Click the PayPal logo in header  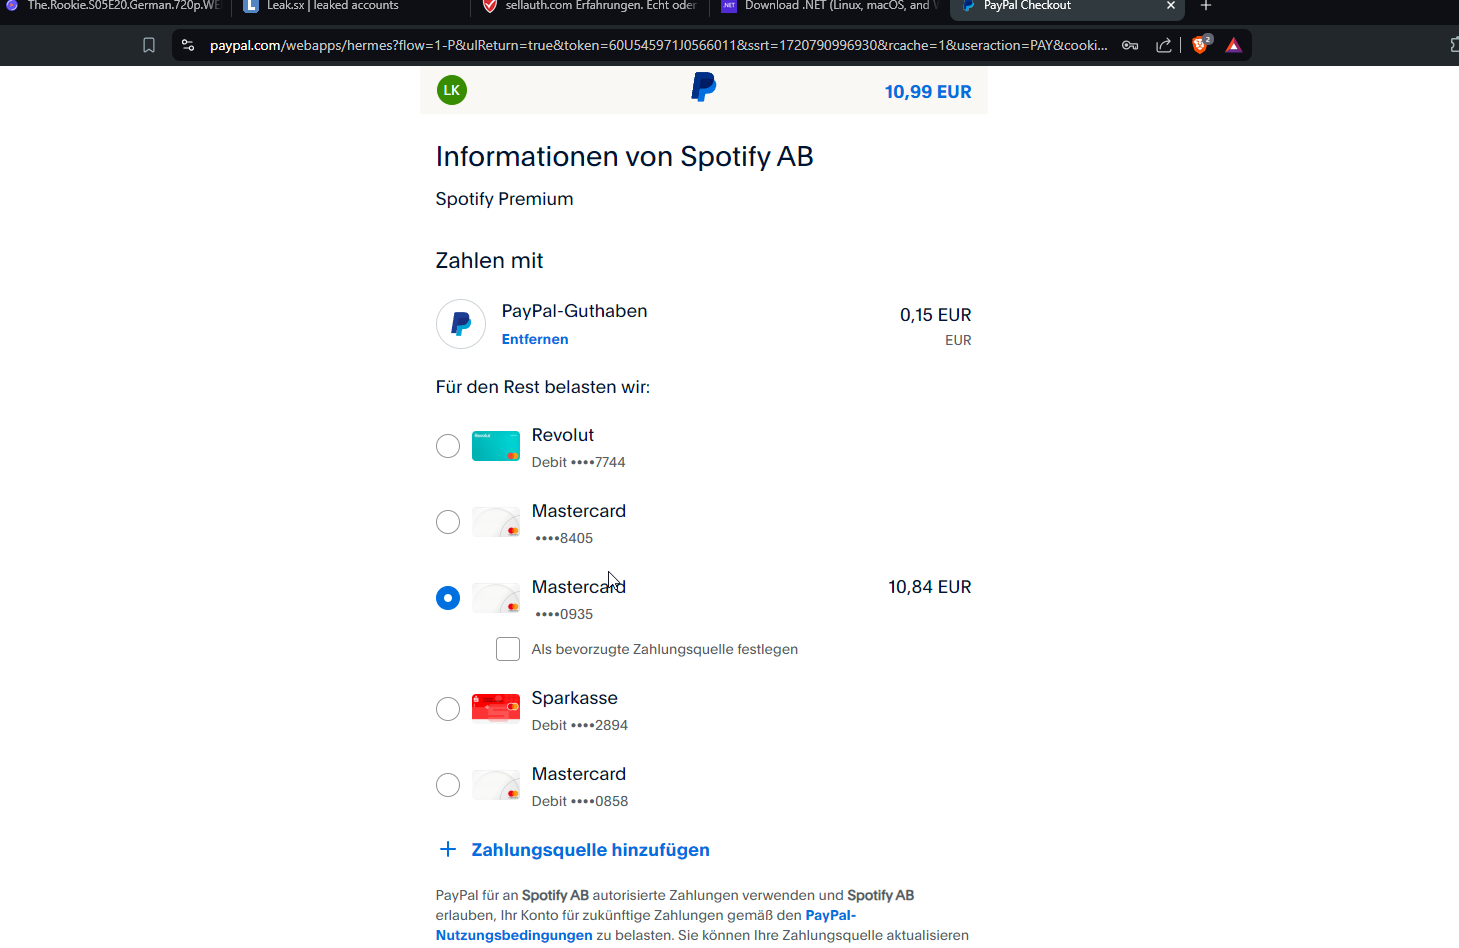pos(704,88)
